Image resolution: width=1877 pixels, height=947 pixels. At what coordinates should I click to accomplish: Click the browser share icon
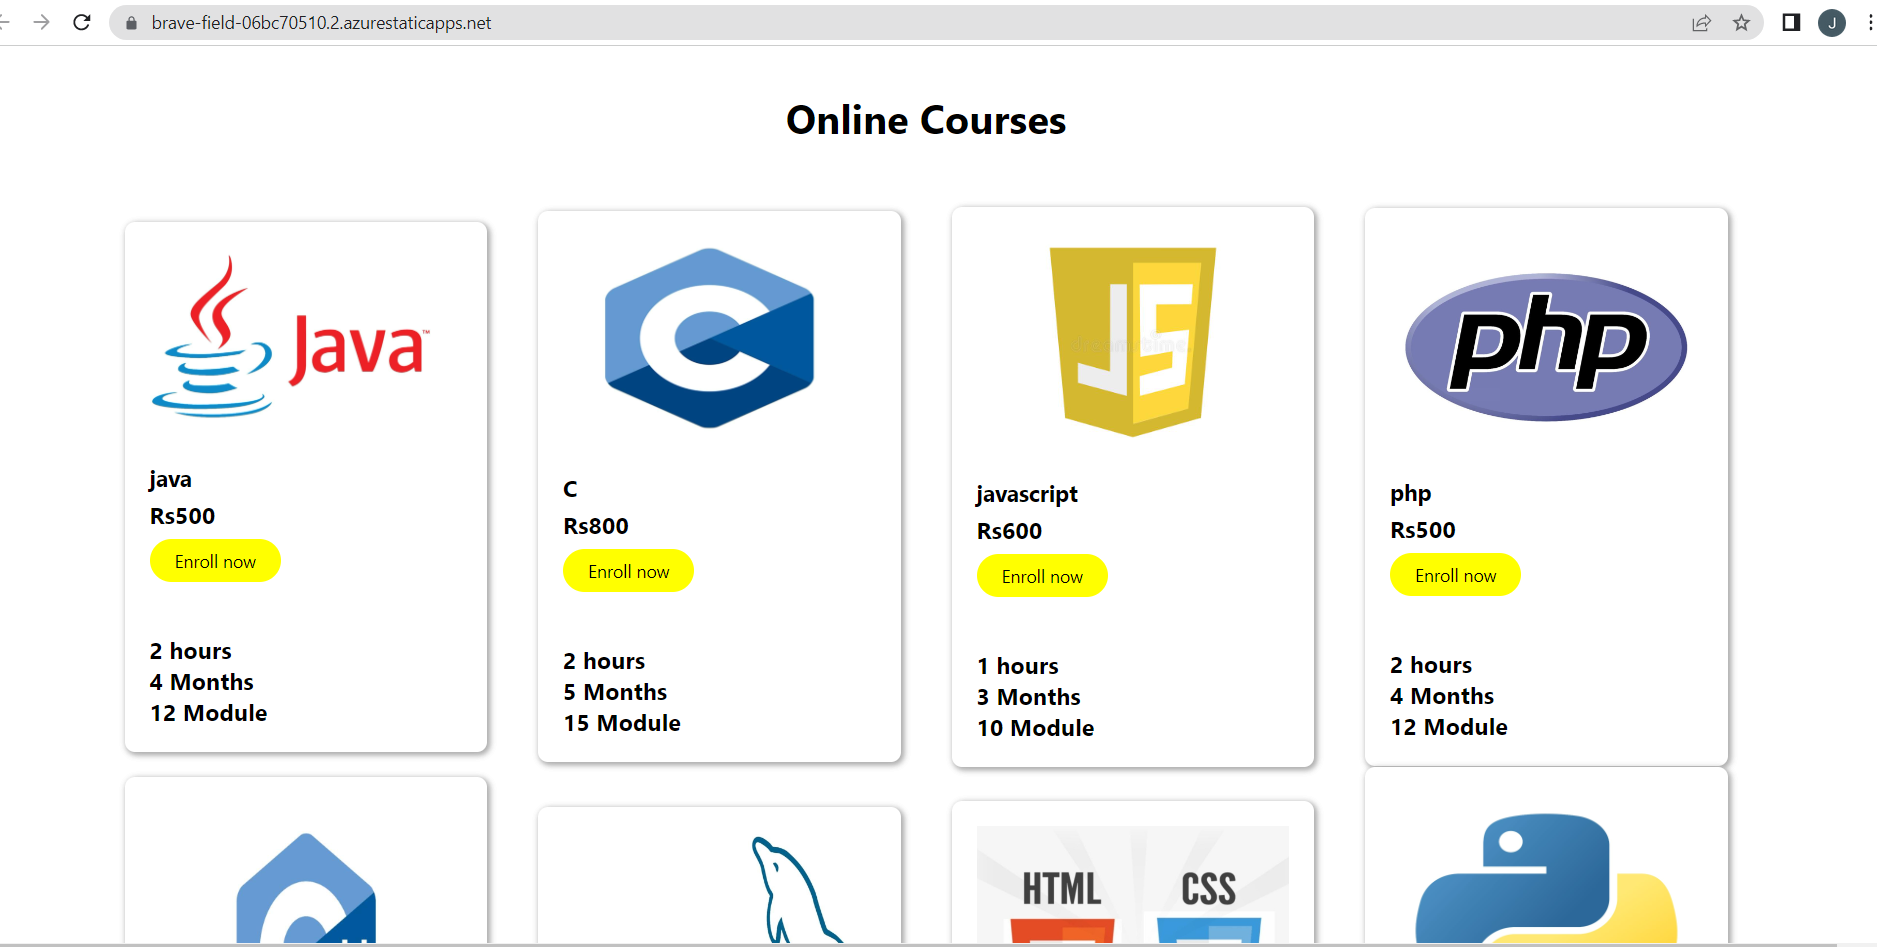pyautogui.click(x=1702, y=22)
